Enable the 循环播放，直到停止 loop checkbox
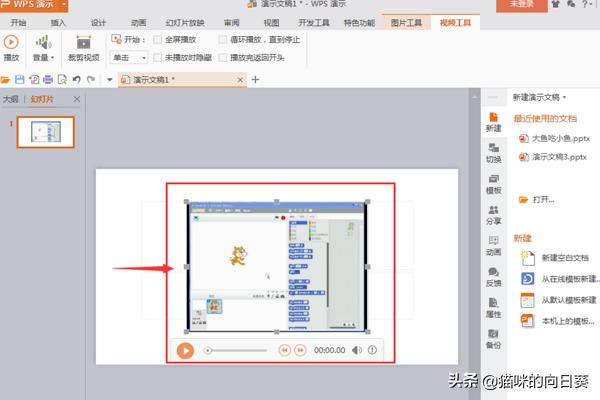The image size is (600, 400). click(x=222, y=39)
